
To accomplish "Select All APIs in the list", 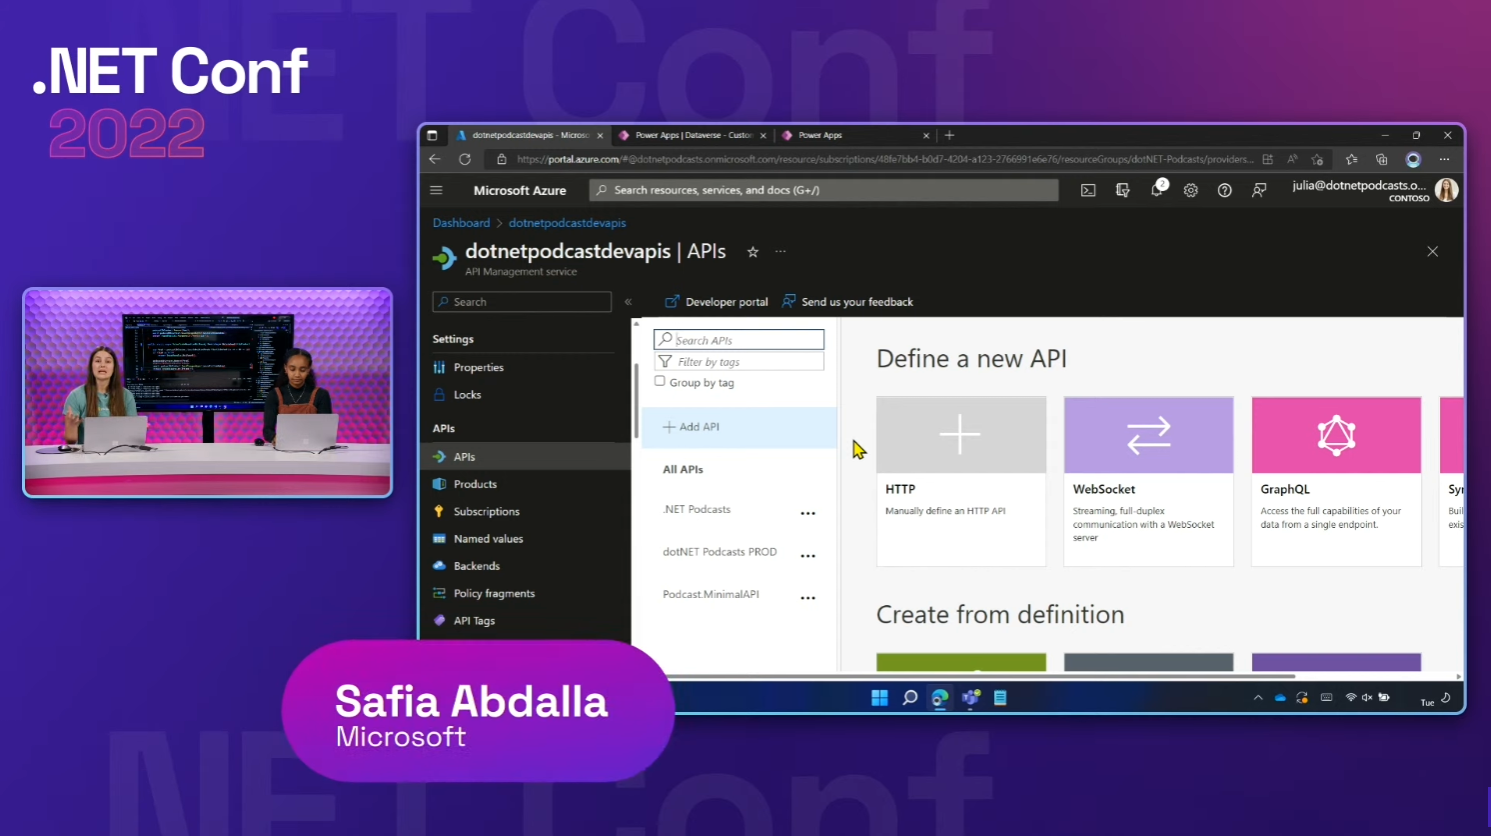I will point(683,469).
